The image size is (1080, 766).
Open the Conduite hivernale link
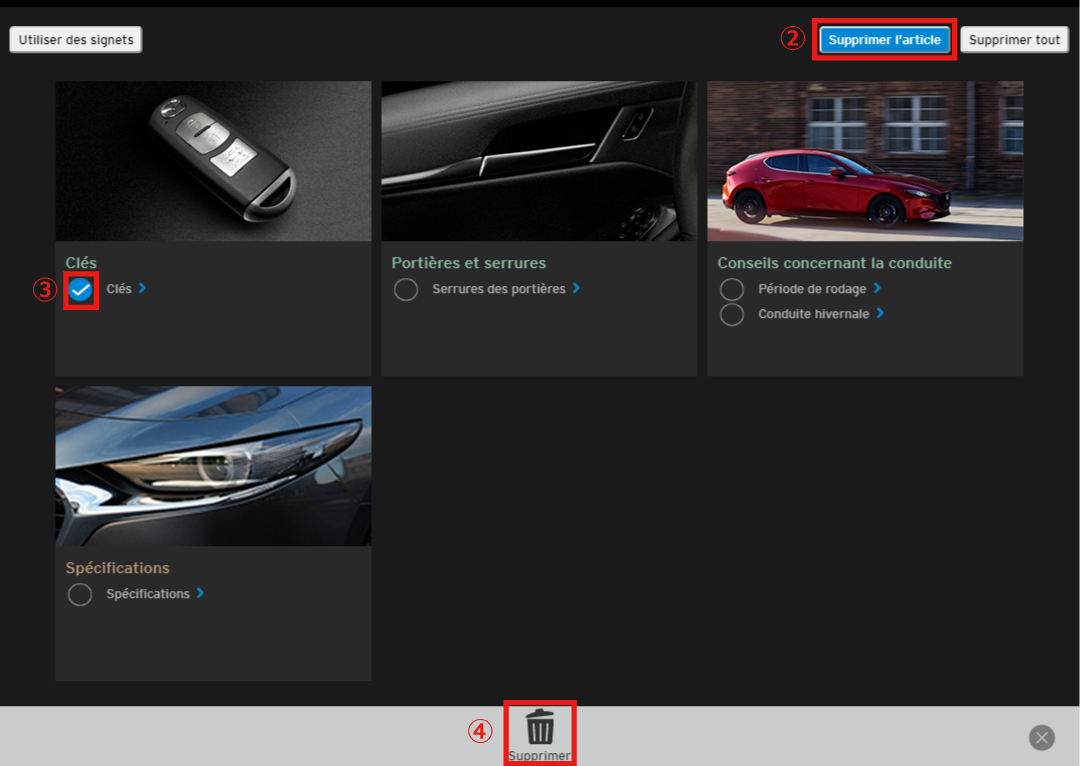point(813,314)
